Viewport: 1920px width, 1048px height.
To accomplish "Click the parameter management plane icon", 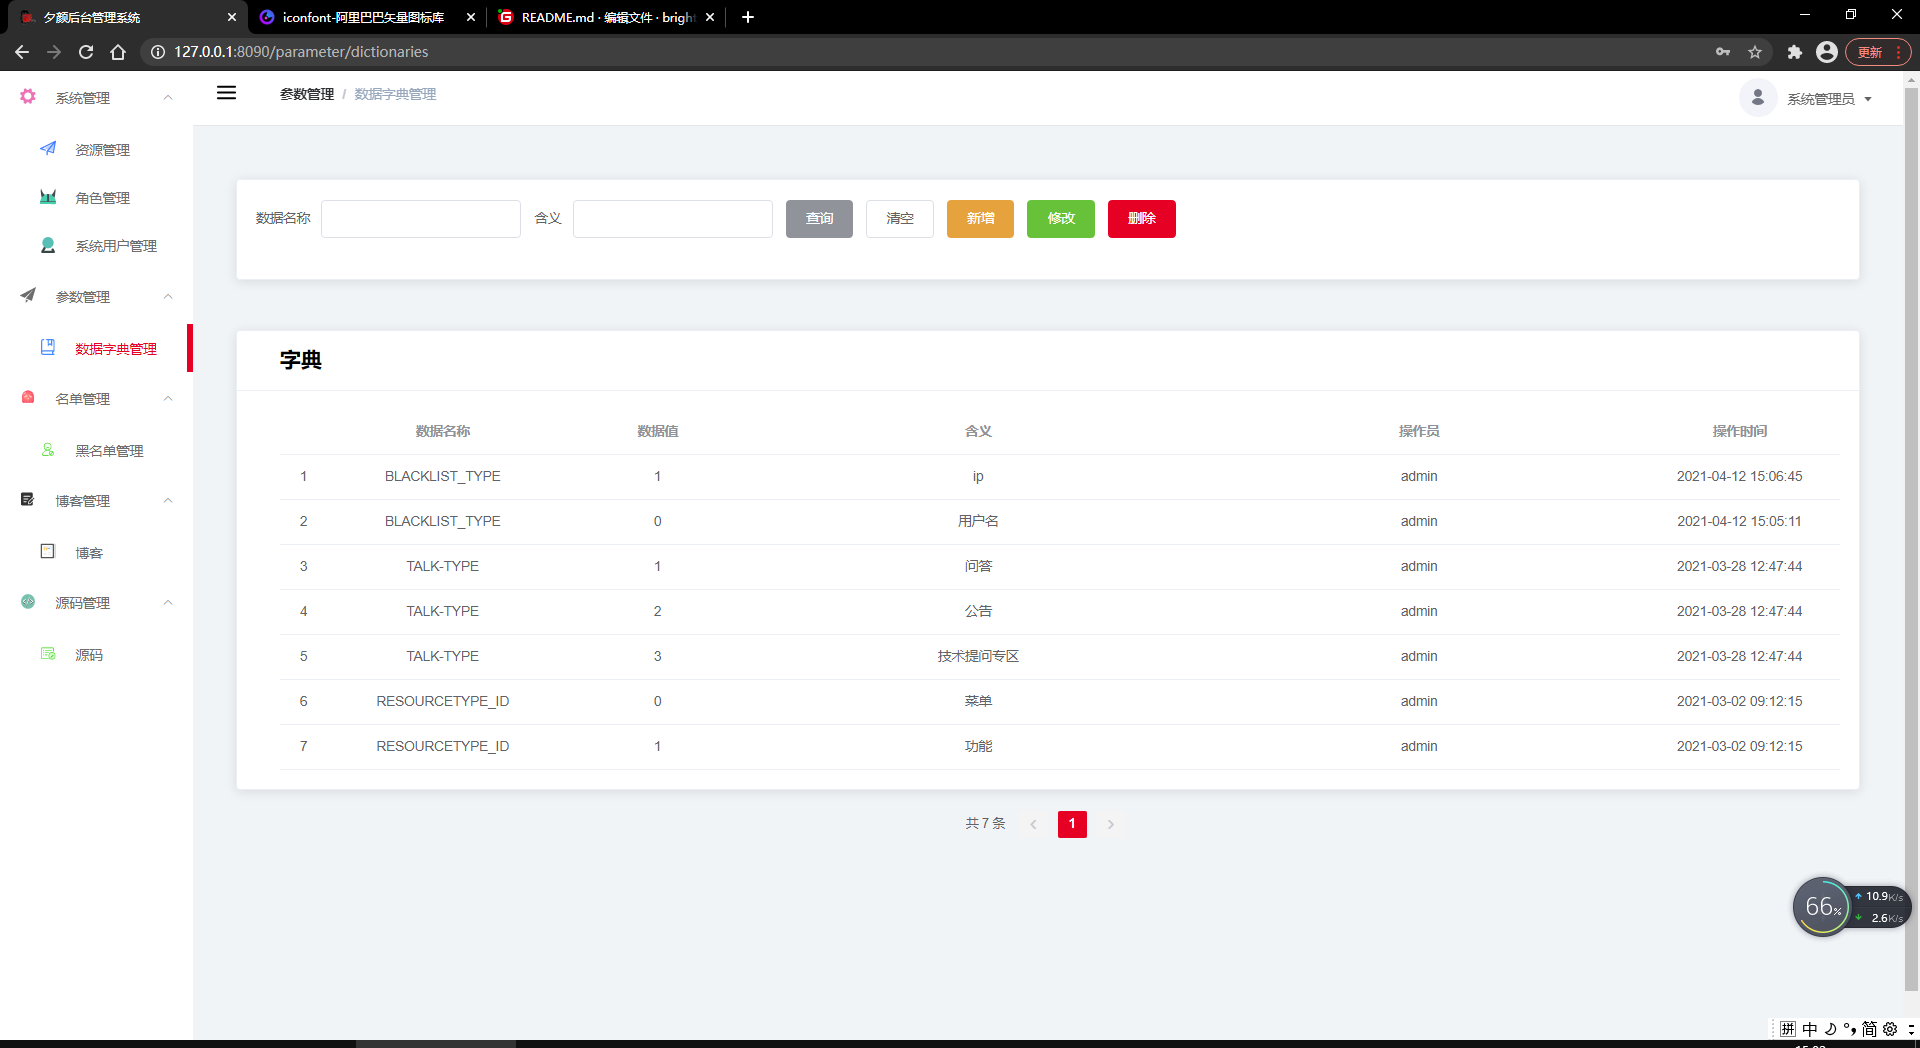I will coord(28,296).
